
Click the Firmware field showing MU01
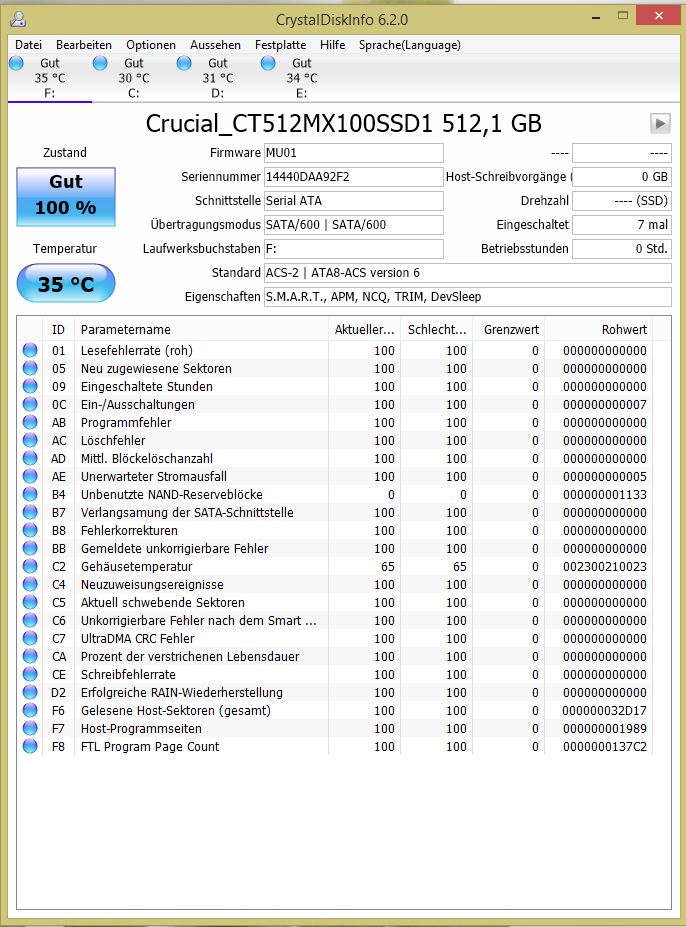coord(354,153)
